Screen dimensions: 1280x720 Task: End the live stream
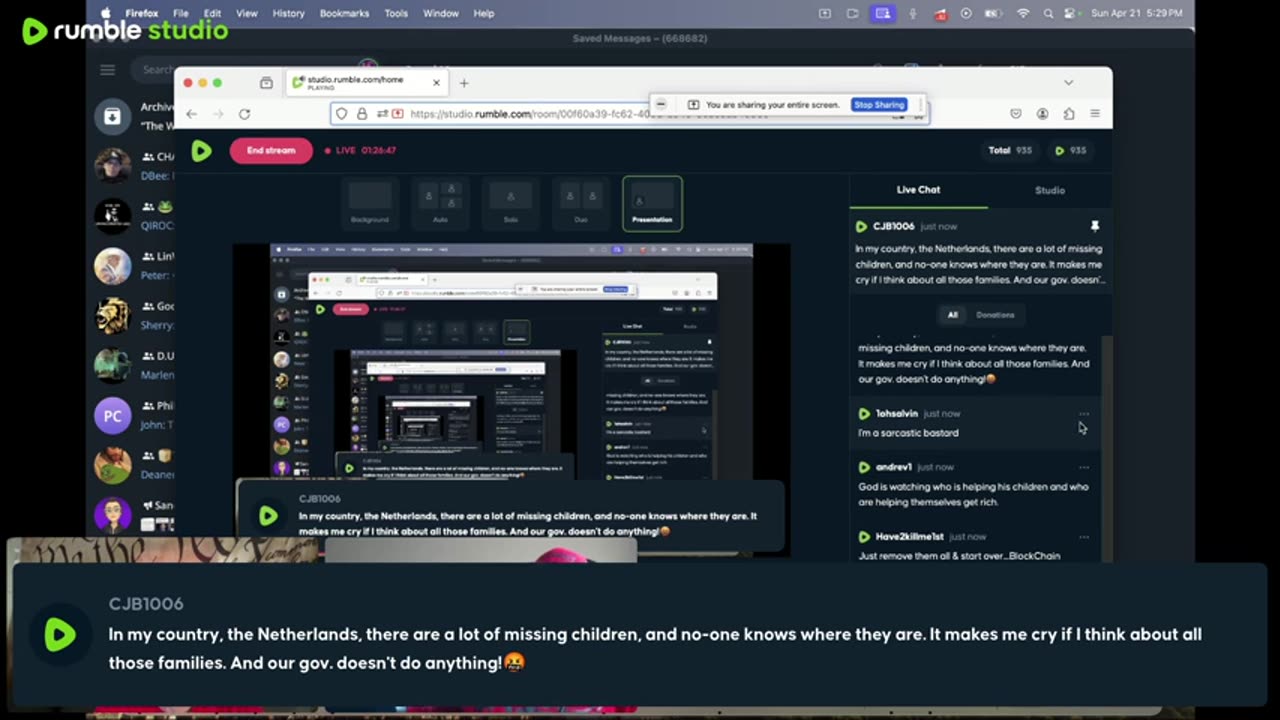coord(271,150)
